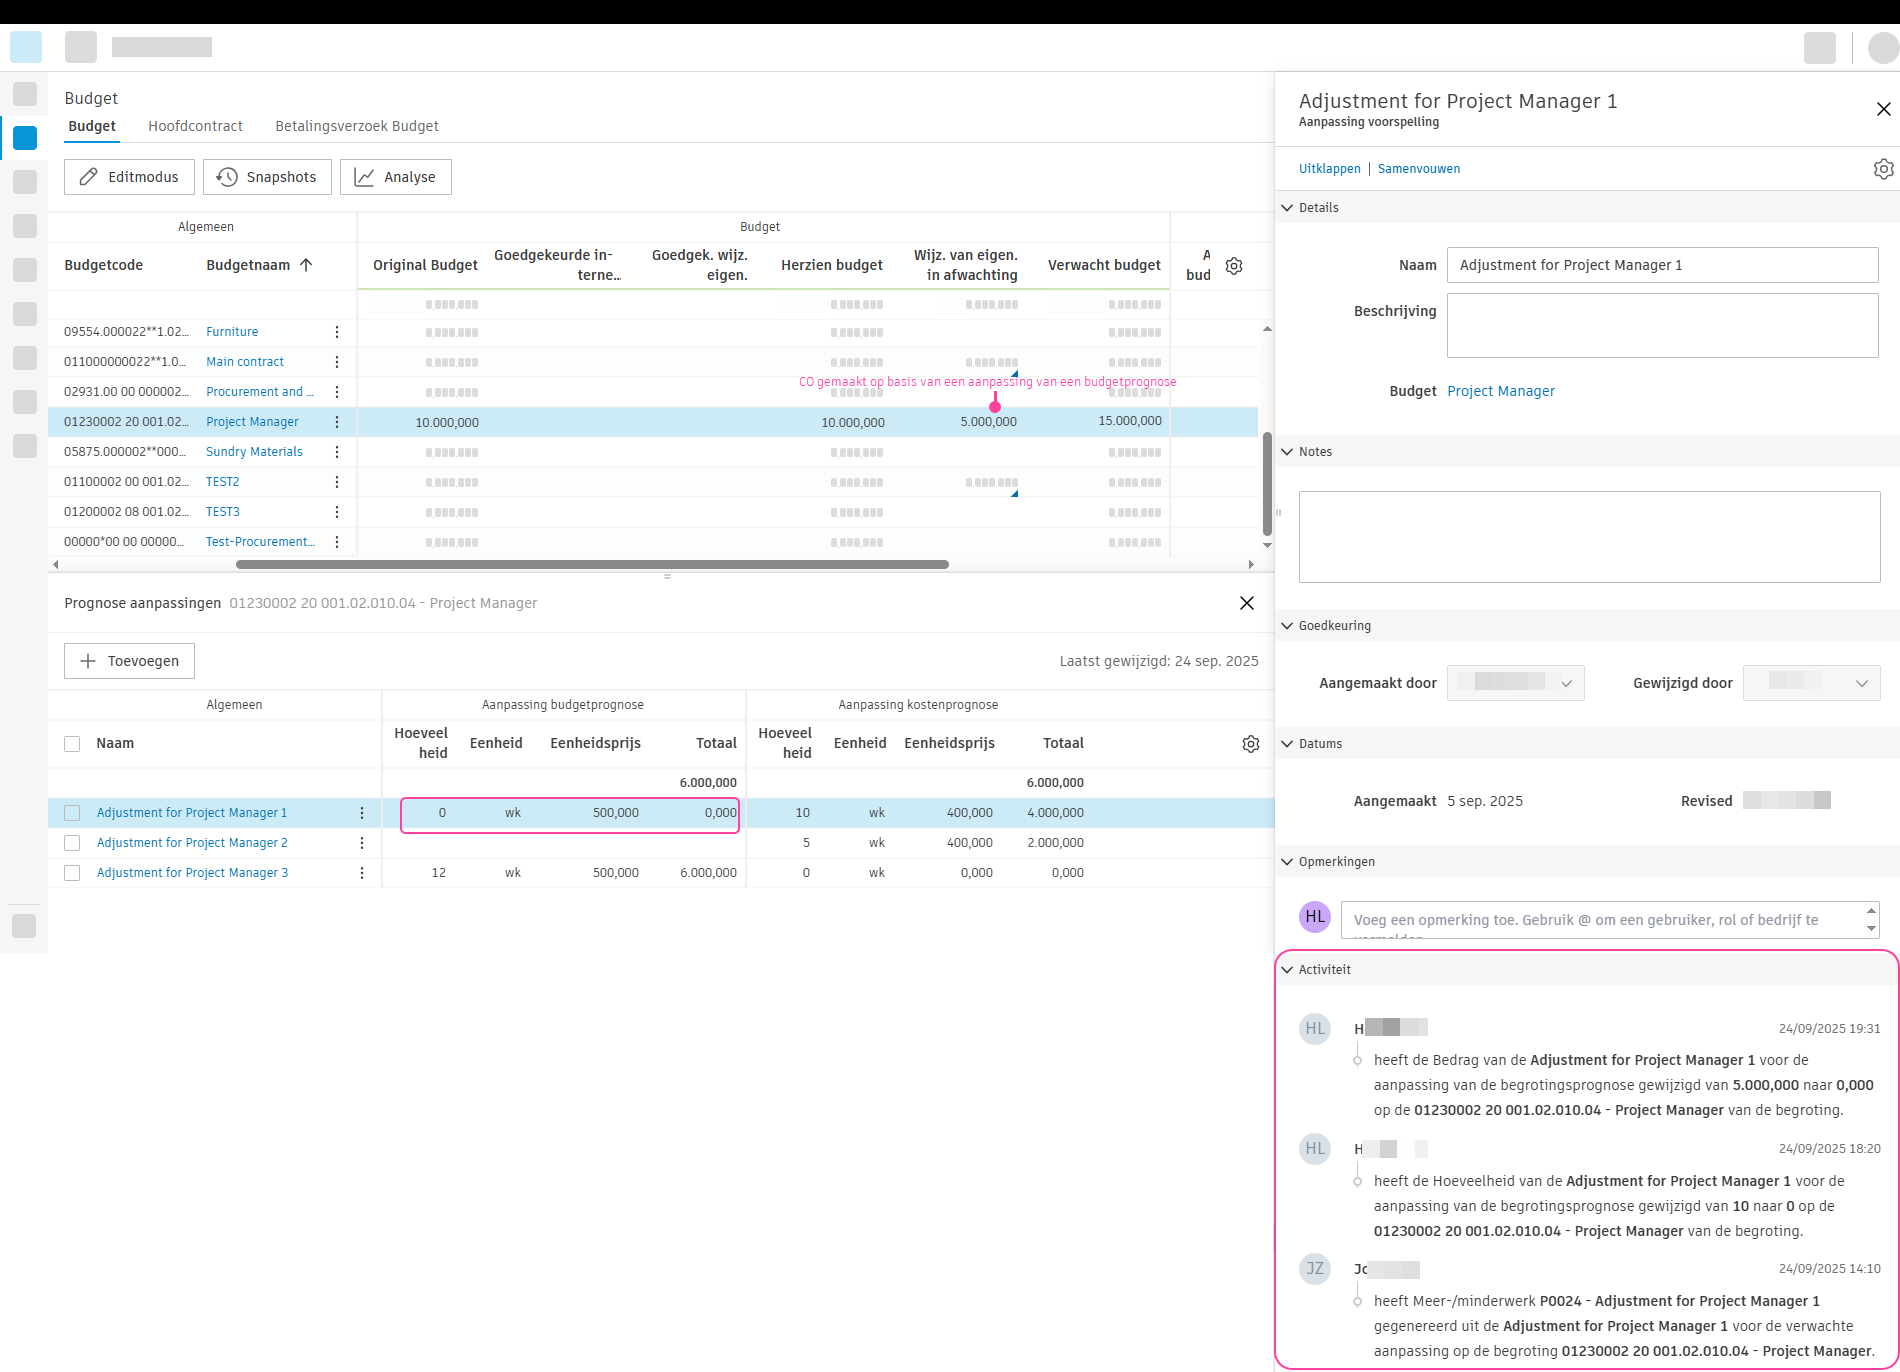Click the budget table vertical scrollbar thumb

tap(1267, 484)
